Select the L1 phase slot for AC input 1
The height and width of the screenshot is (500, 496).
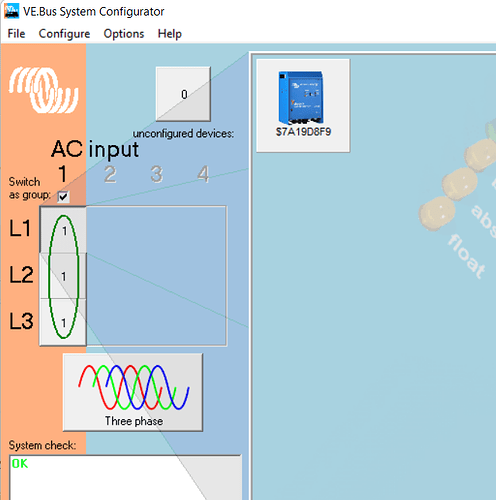tap(63, 230)
